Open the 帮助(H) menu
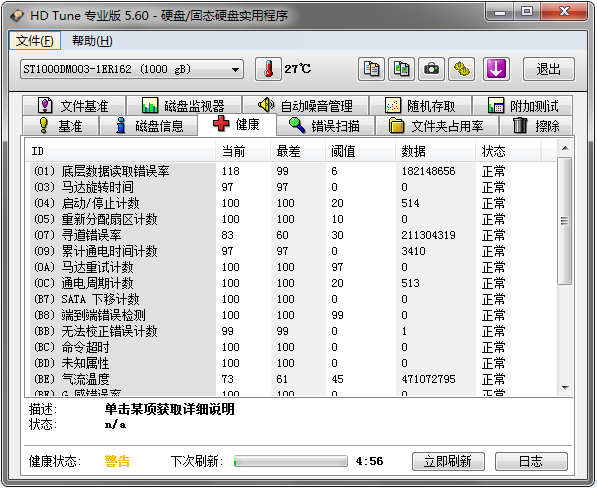Viewport: 597px width, 488px height. click(92, 41)
